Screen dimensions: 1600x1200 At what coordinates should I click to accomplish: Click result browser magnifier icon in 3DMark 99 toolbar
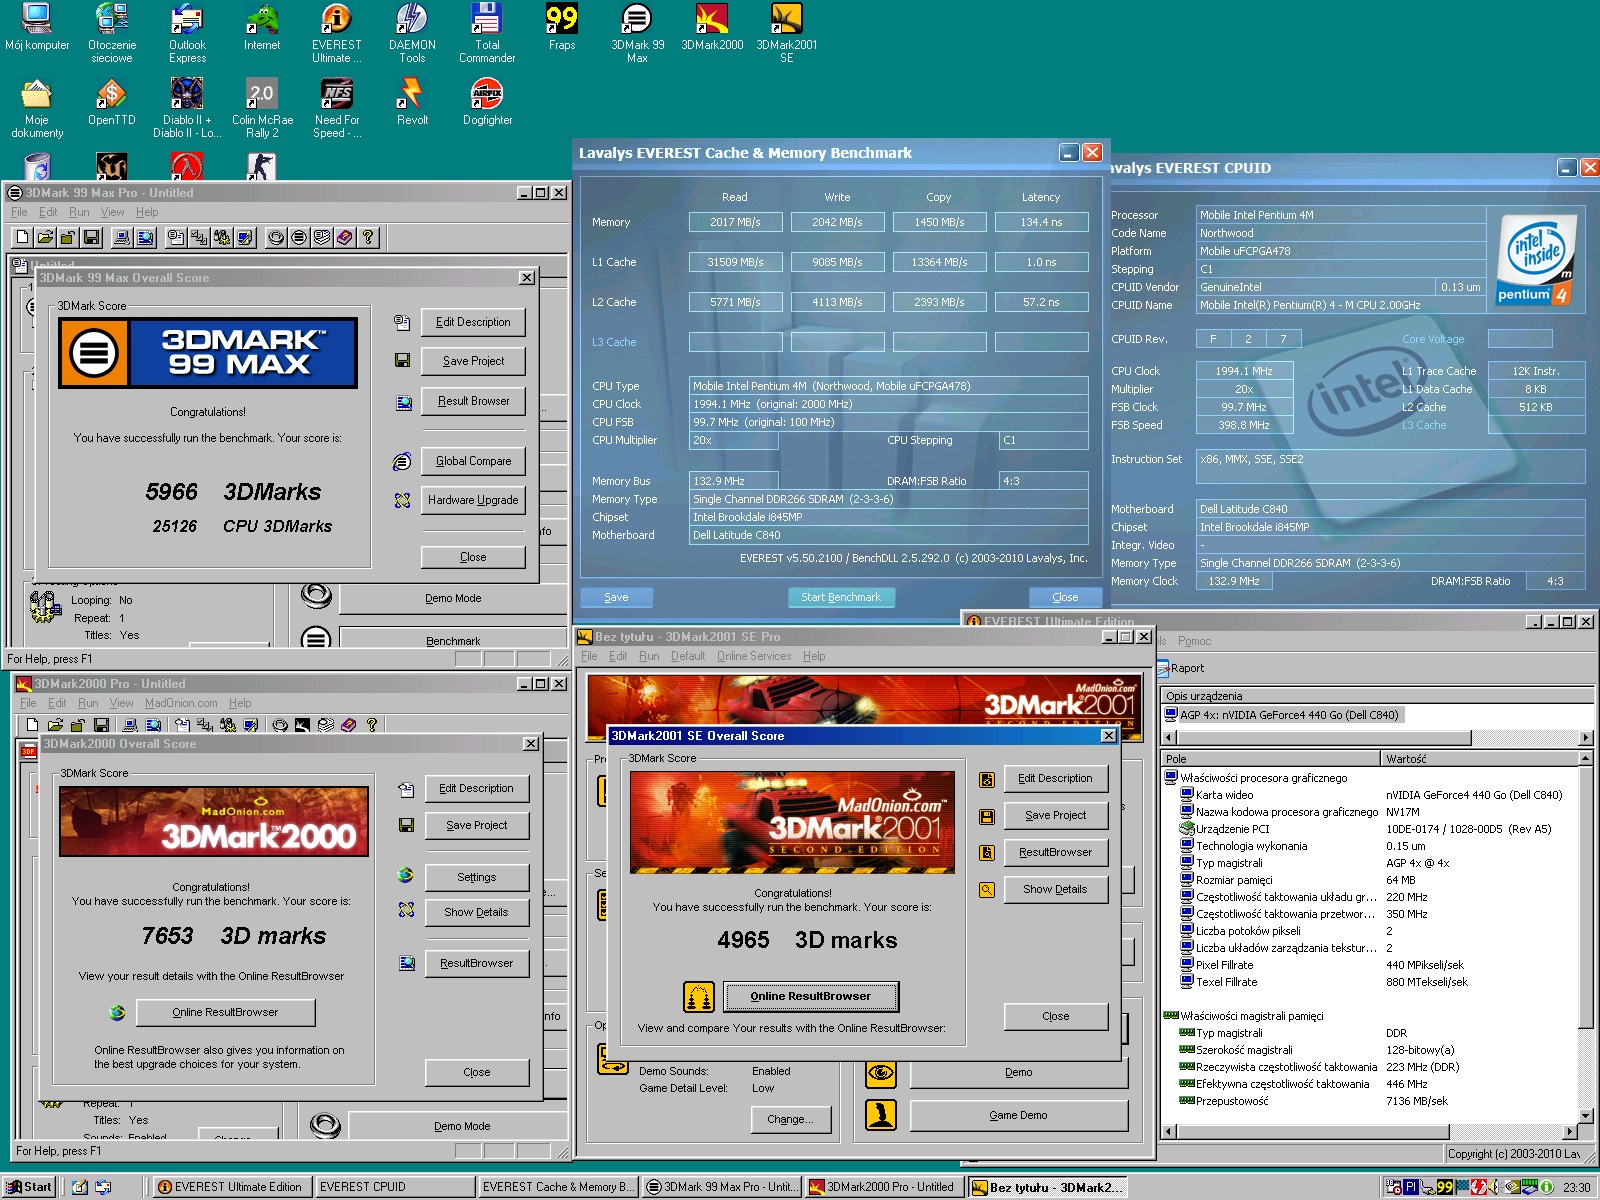tap(145, 237)
